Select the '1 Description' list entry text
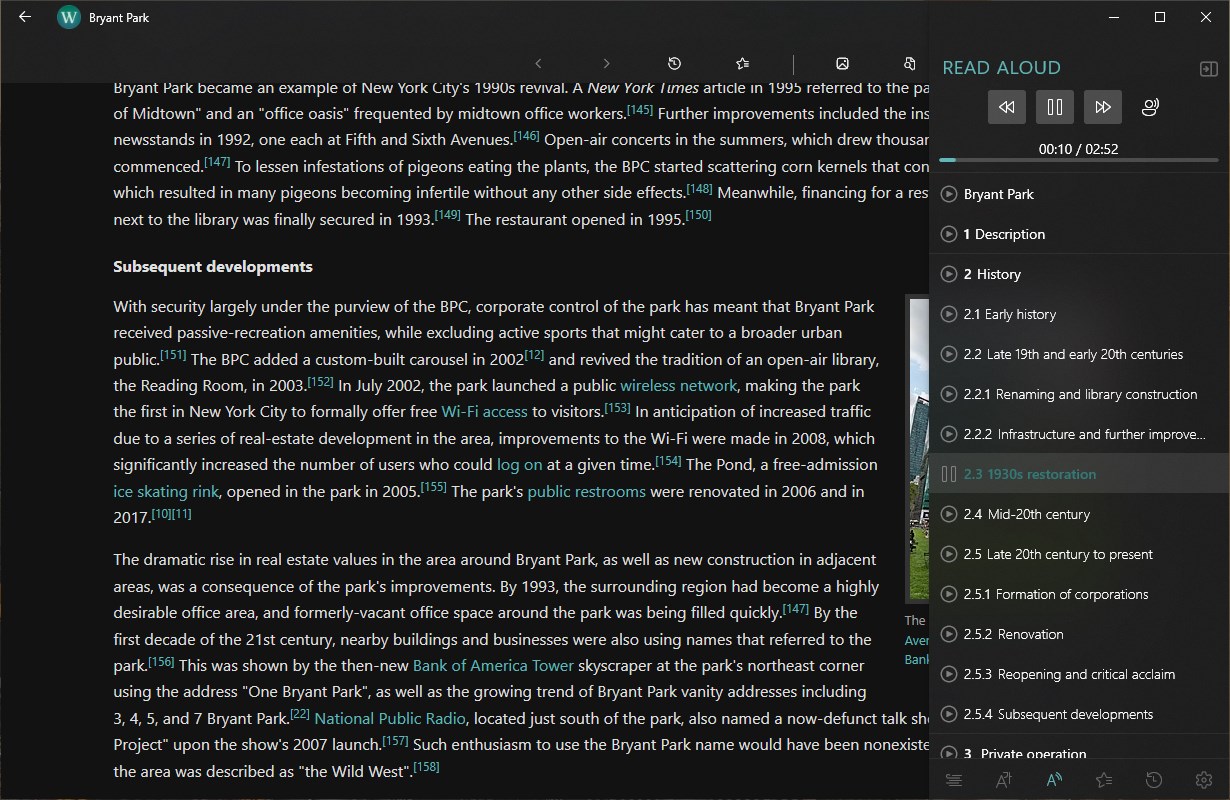Image resolution: width=1230 pixels, height=800 pixels. pyautogui.click(x=1004, y=234)
